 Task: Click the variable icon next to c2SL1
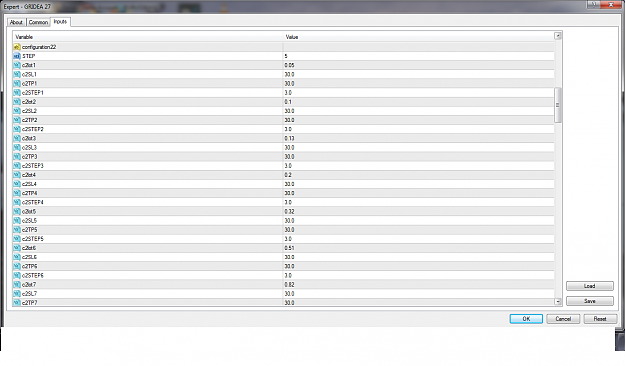click(x=17, y=75)
